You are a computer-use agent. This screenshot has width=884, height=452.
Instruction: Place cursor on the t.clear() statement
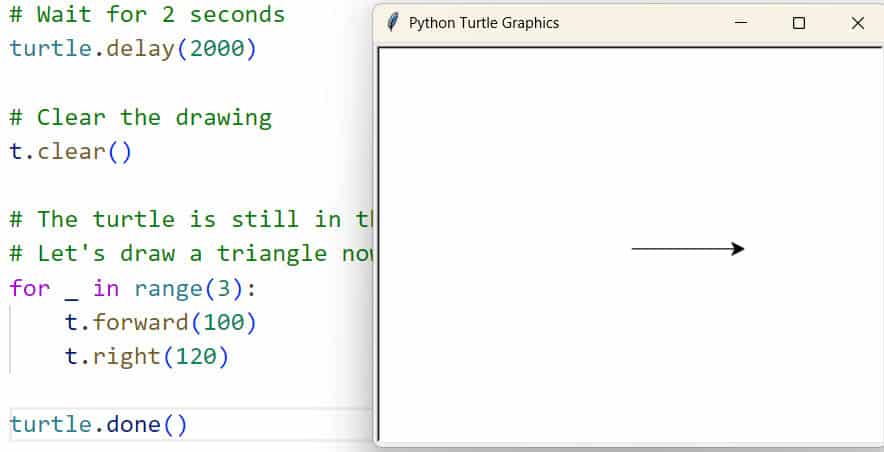click(70, 152)
